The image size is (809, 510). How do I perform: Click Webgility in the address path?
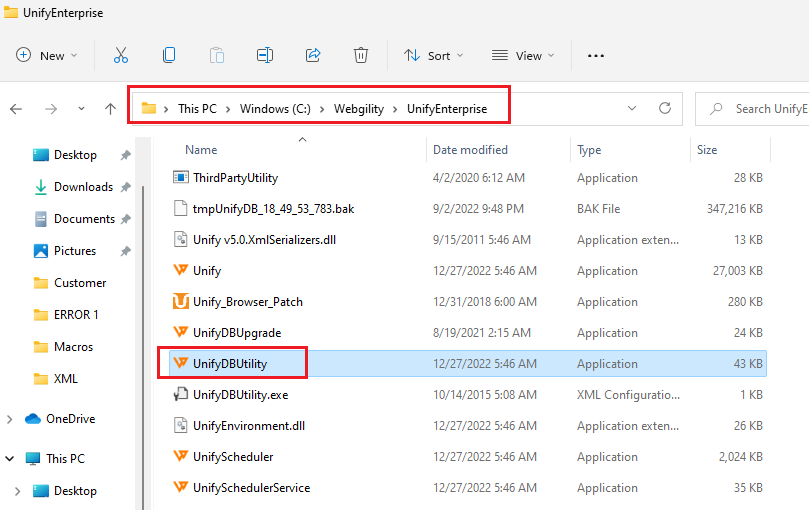[x=359, y=109]
